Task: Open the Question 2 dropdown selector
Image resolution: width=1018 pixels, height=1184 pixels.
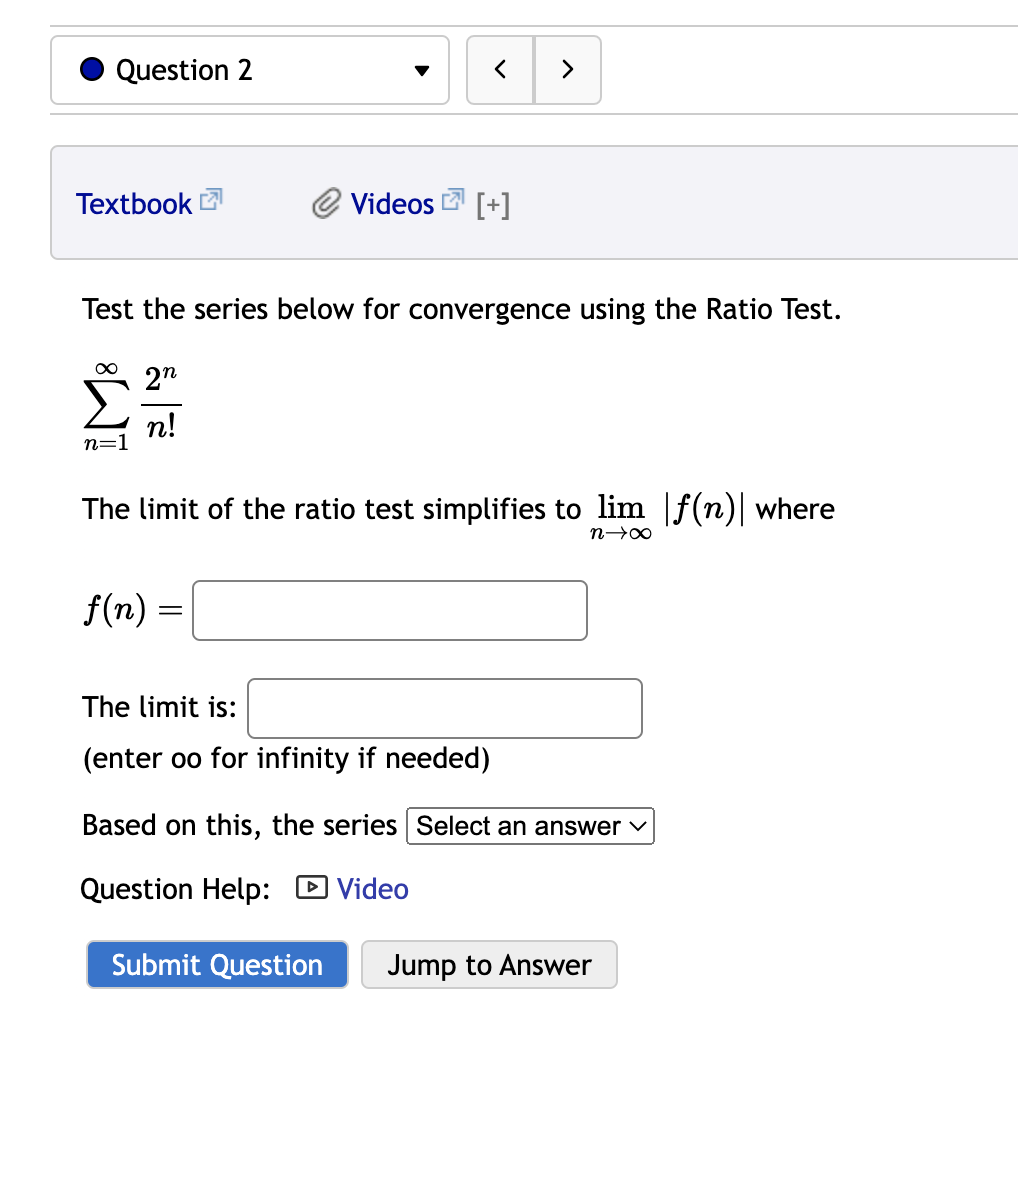Action: (x=421, y=70)
